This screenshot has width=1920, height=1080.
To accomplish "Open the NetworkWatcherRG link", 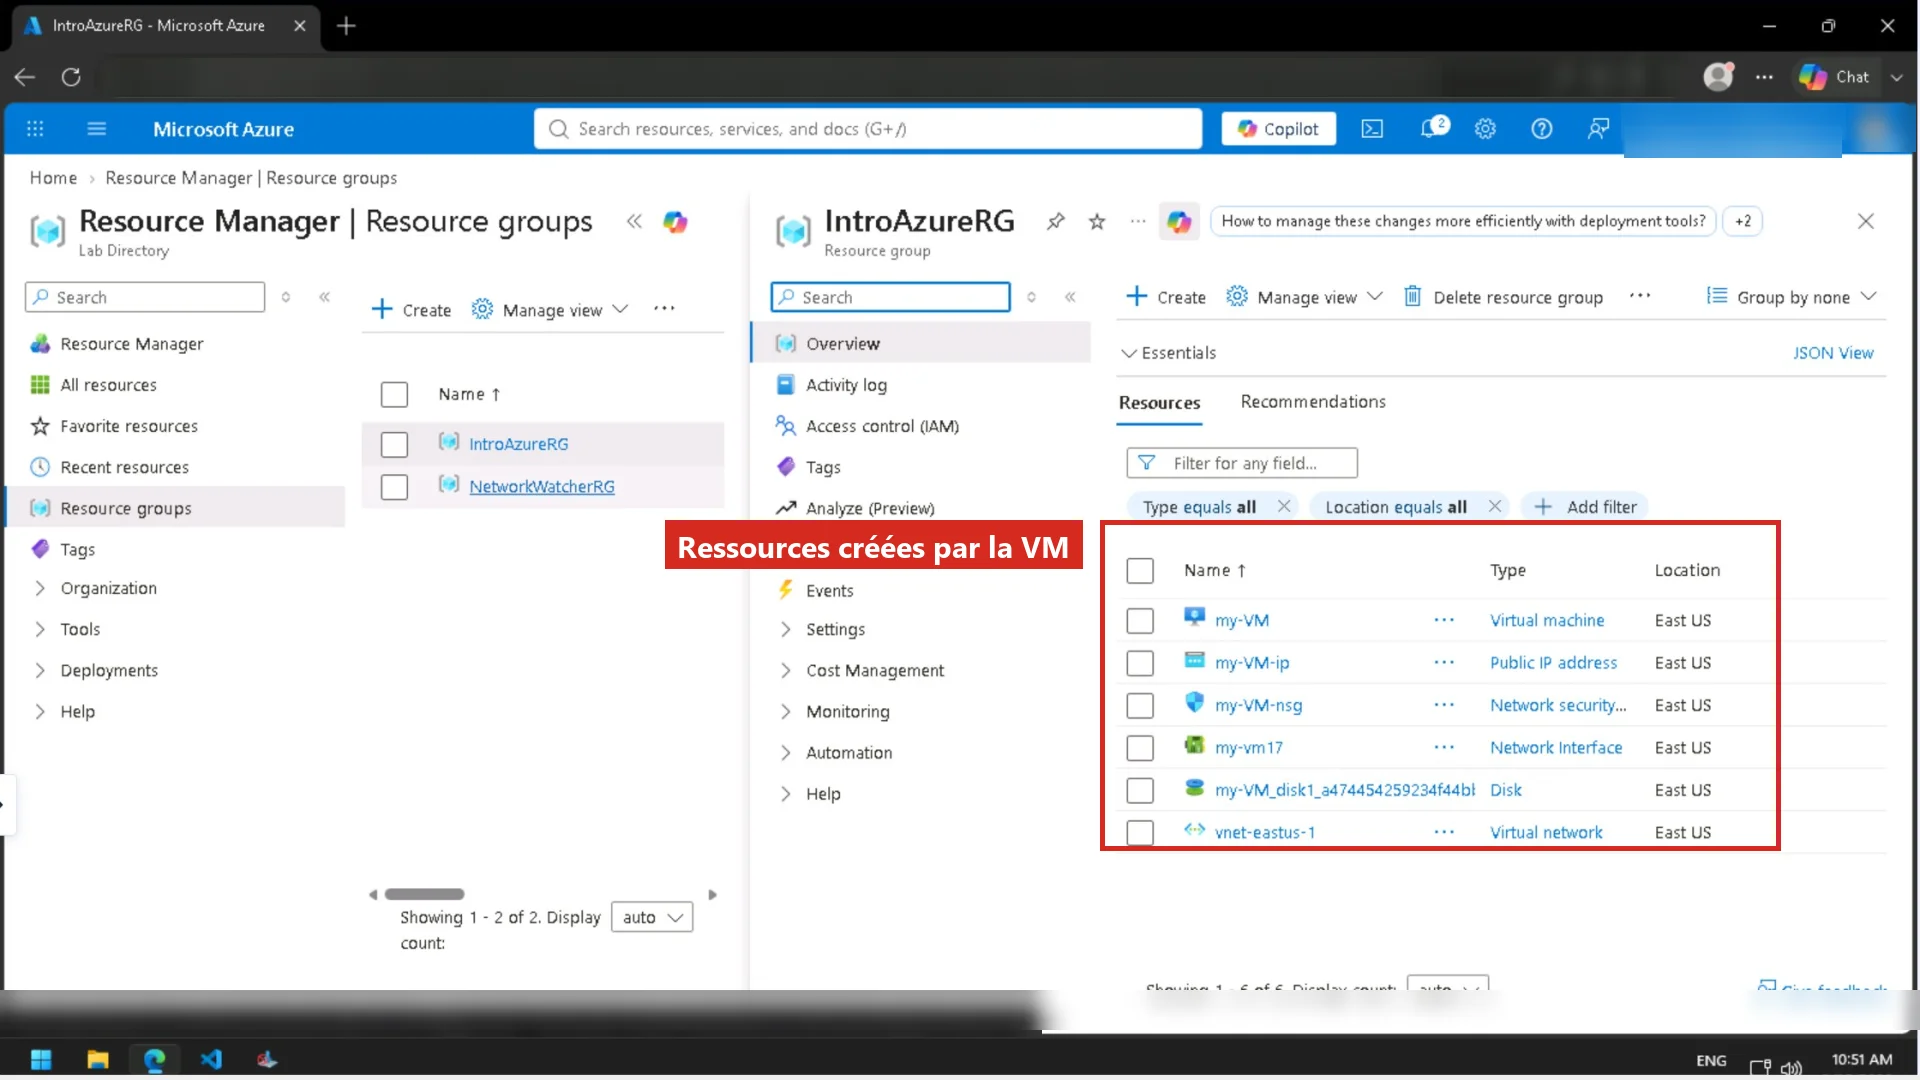I will (x=542, y=487).
